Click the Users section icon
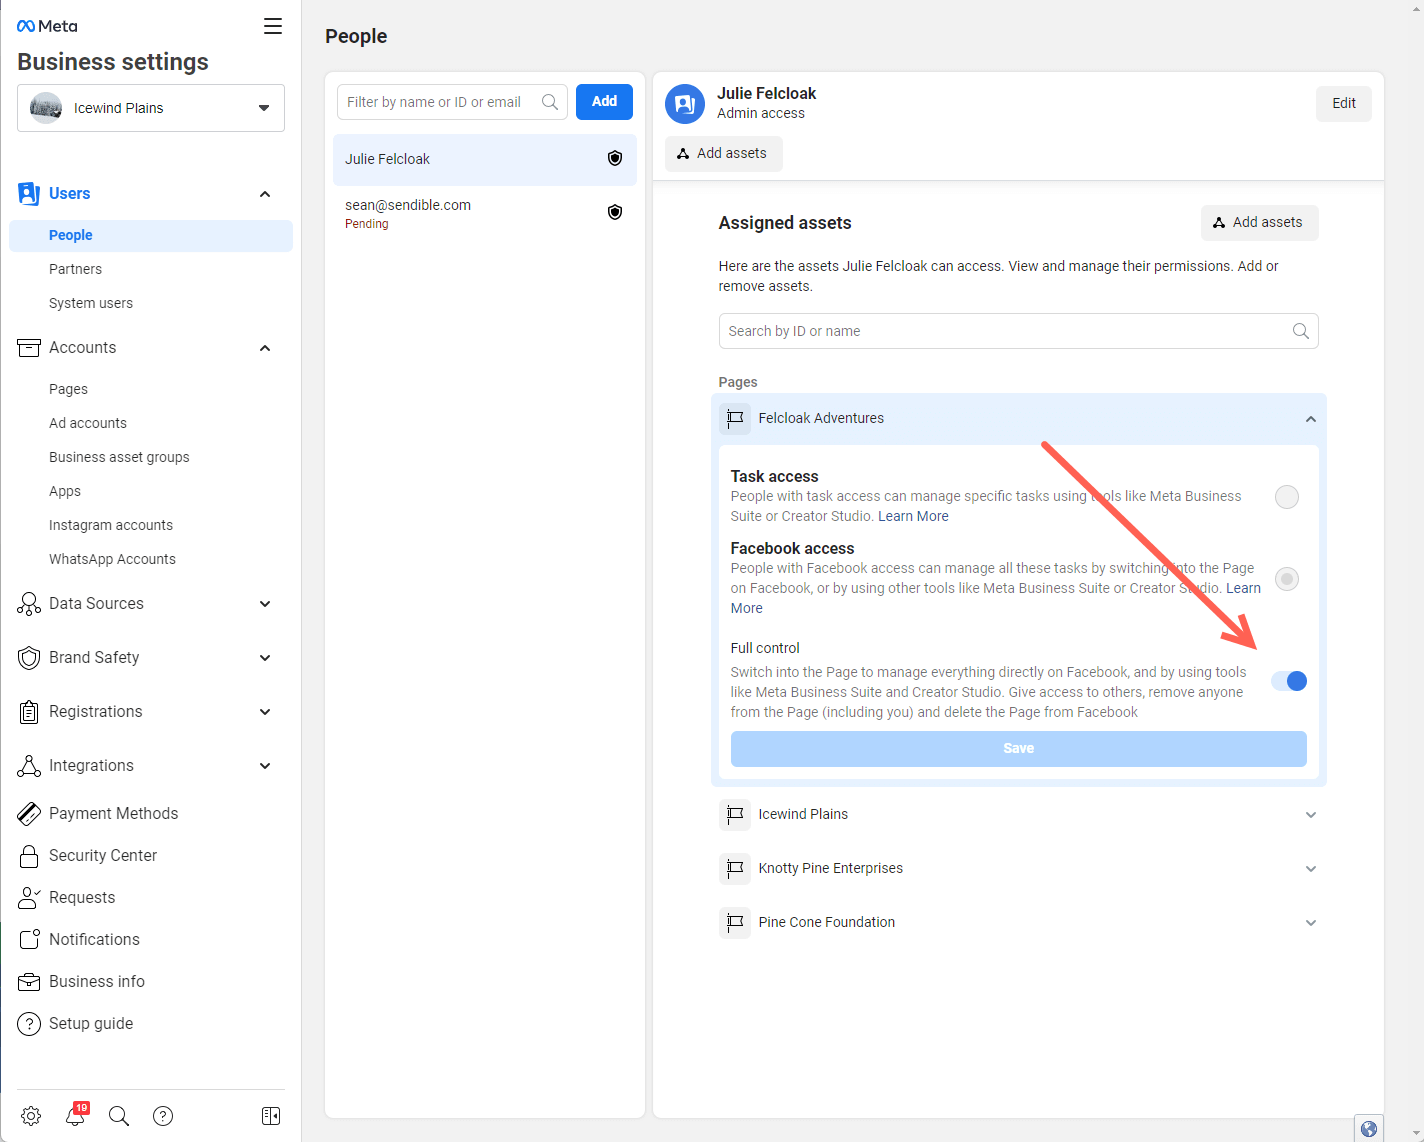The height and width of the screenshot is (1142, 1424). [29, 193]
